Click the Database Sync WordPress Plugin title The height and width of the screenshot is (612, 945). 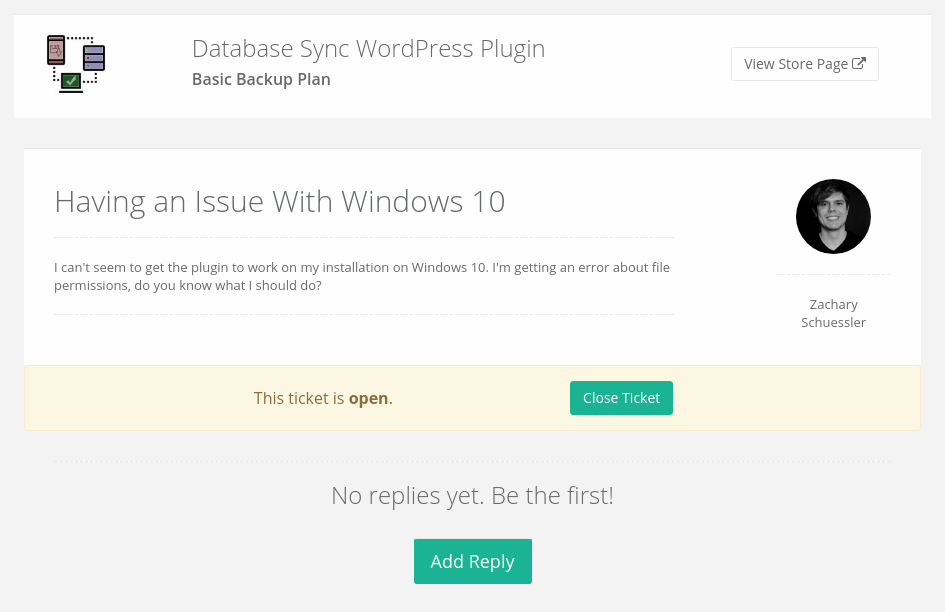point(368,49)
